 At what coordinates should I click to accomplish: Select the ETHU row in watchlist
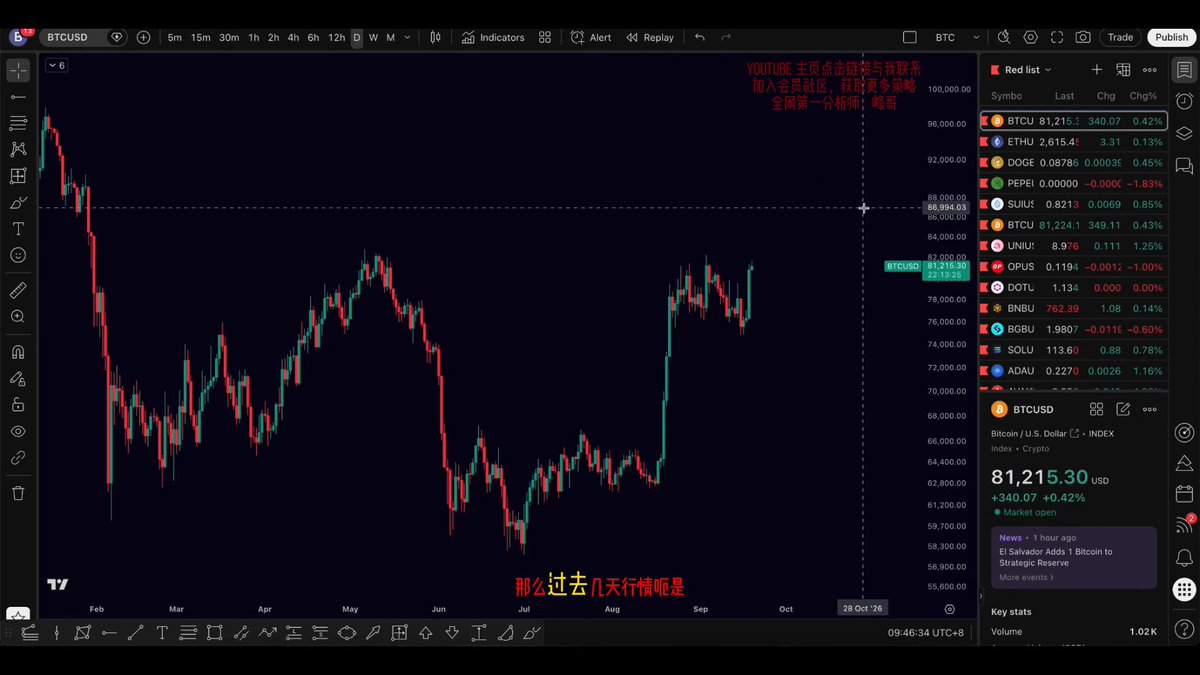(1073, 142)
